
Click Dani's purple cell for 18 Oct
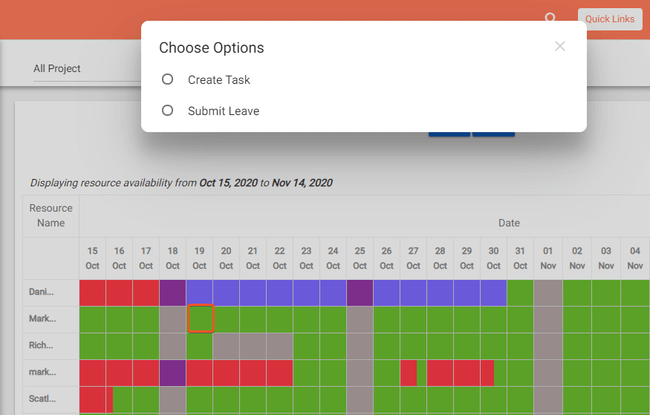(x=173, y=292)
